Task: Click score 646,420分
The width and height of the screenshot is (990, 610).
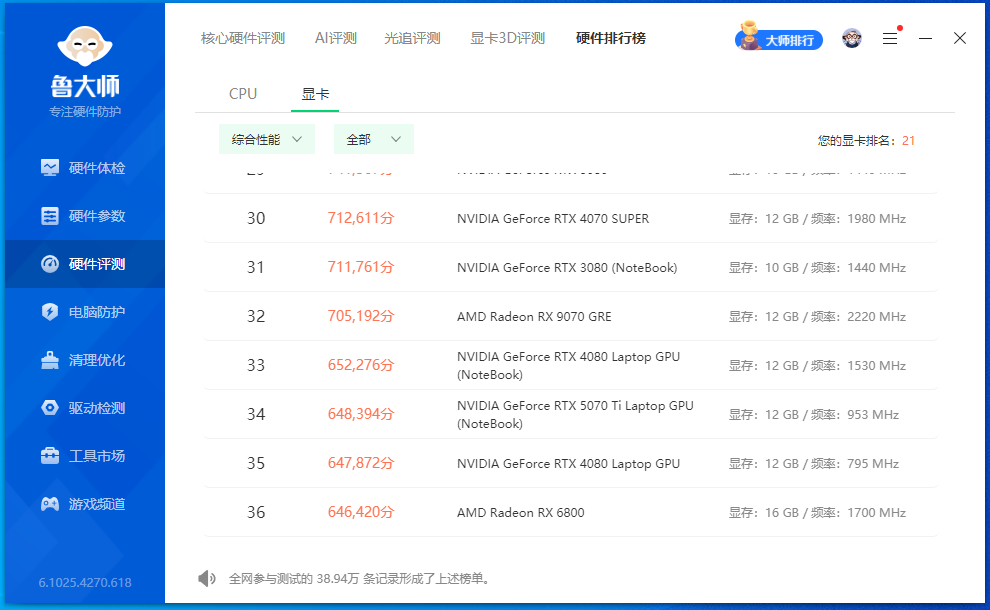Action: click(361, 512)
